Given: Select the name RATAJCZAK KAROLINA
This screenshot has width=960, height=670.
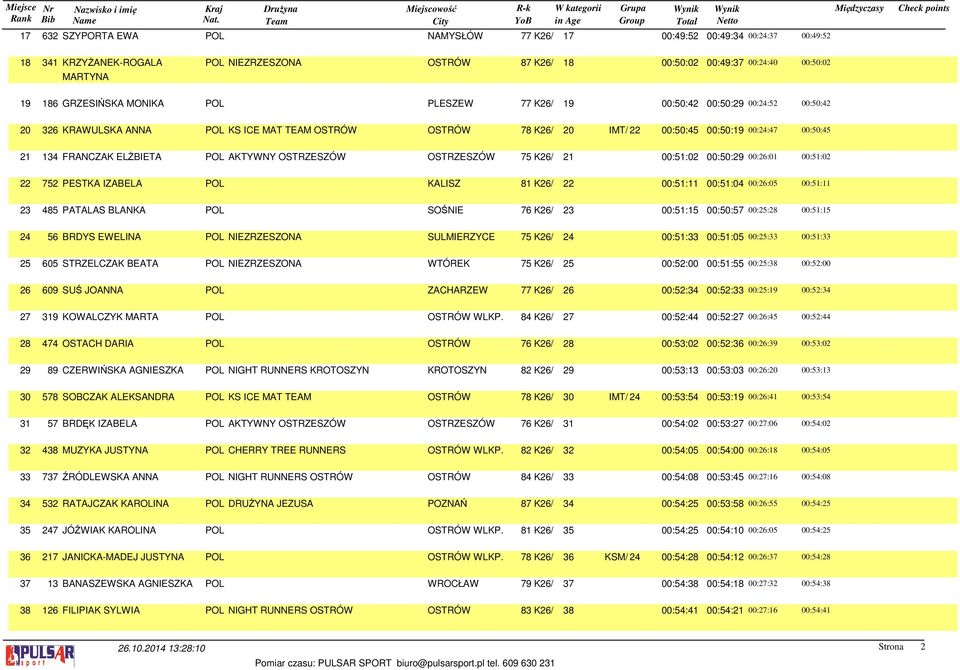Looking at the screenshot, I should (116, 503).
